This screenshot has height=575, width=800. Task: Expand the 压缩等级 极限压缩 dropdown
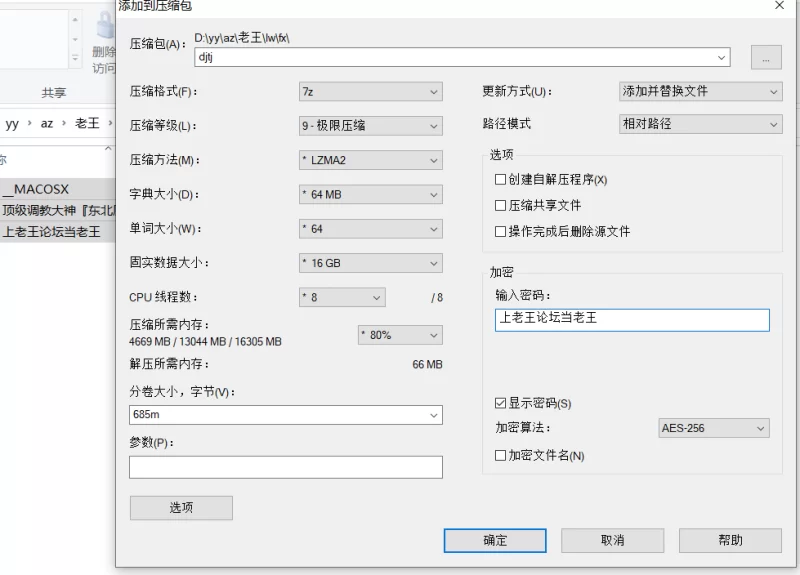(370, 126)
